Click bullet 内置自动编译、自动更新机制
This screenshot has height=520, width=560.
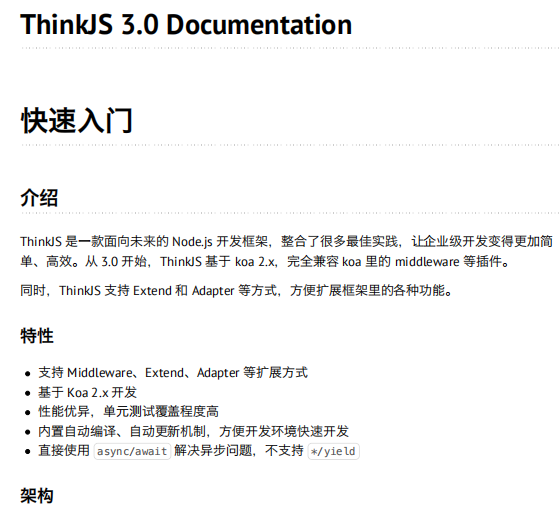pos(194,431)
